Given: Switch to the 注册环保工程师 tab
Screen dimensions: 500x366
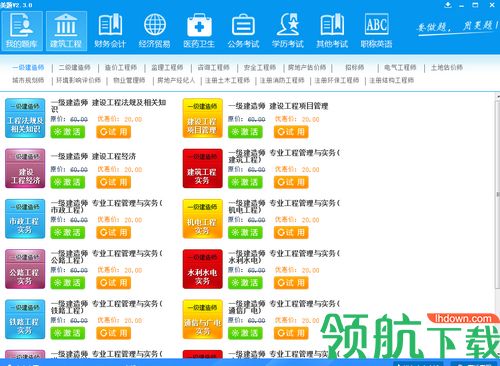Looking at the screenshot, I should click(x=337, y=80).
